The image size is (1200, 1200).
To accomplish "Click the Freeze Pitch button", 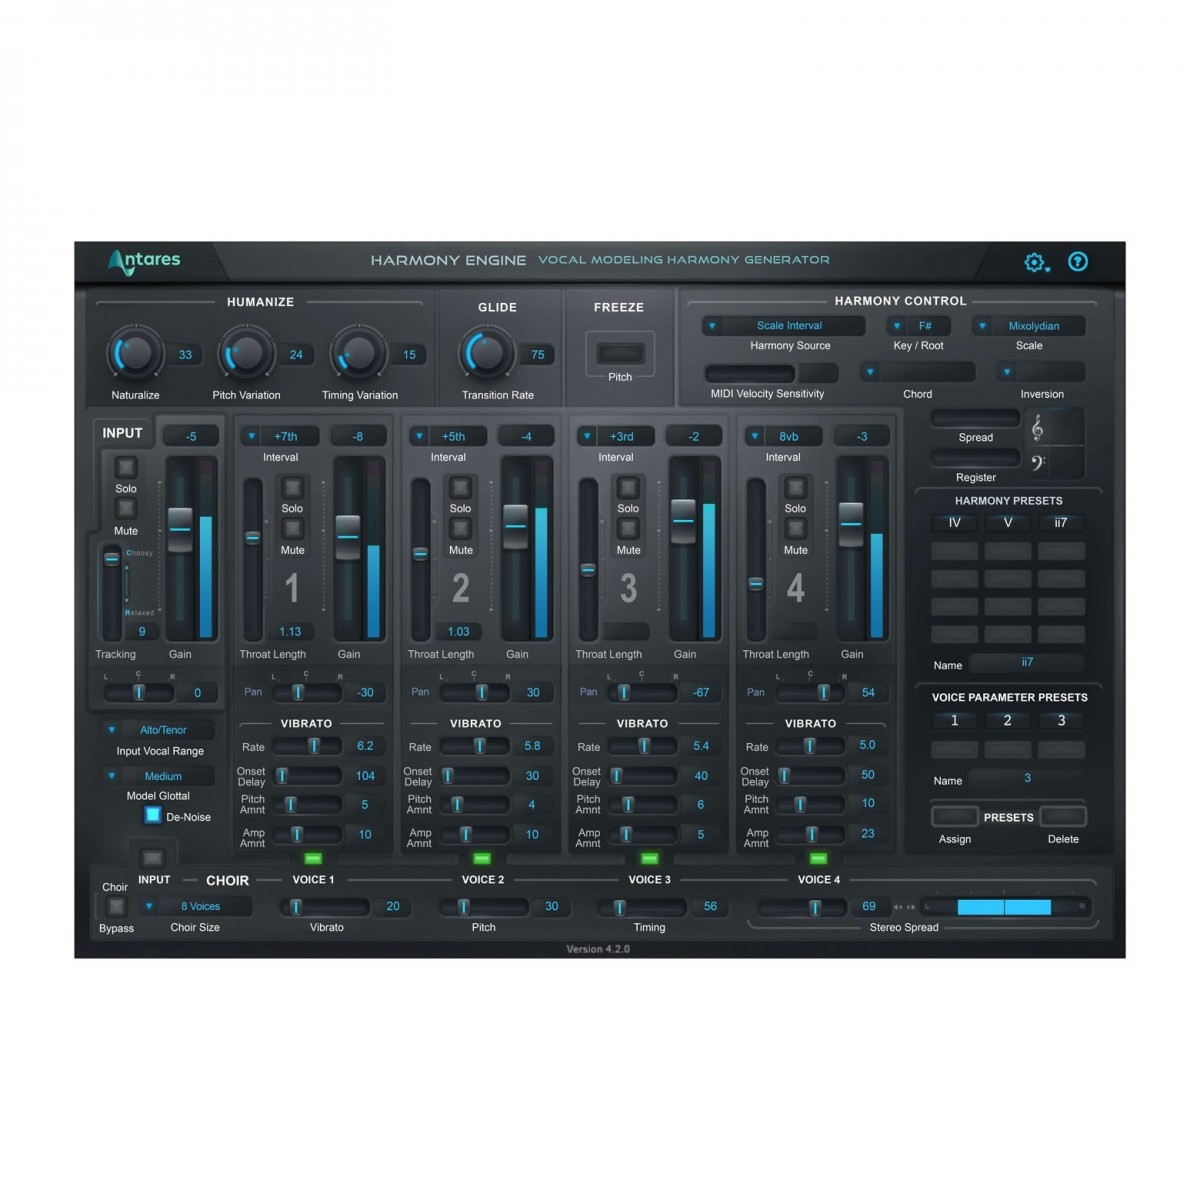I will pos(620,353).
